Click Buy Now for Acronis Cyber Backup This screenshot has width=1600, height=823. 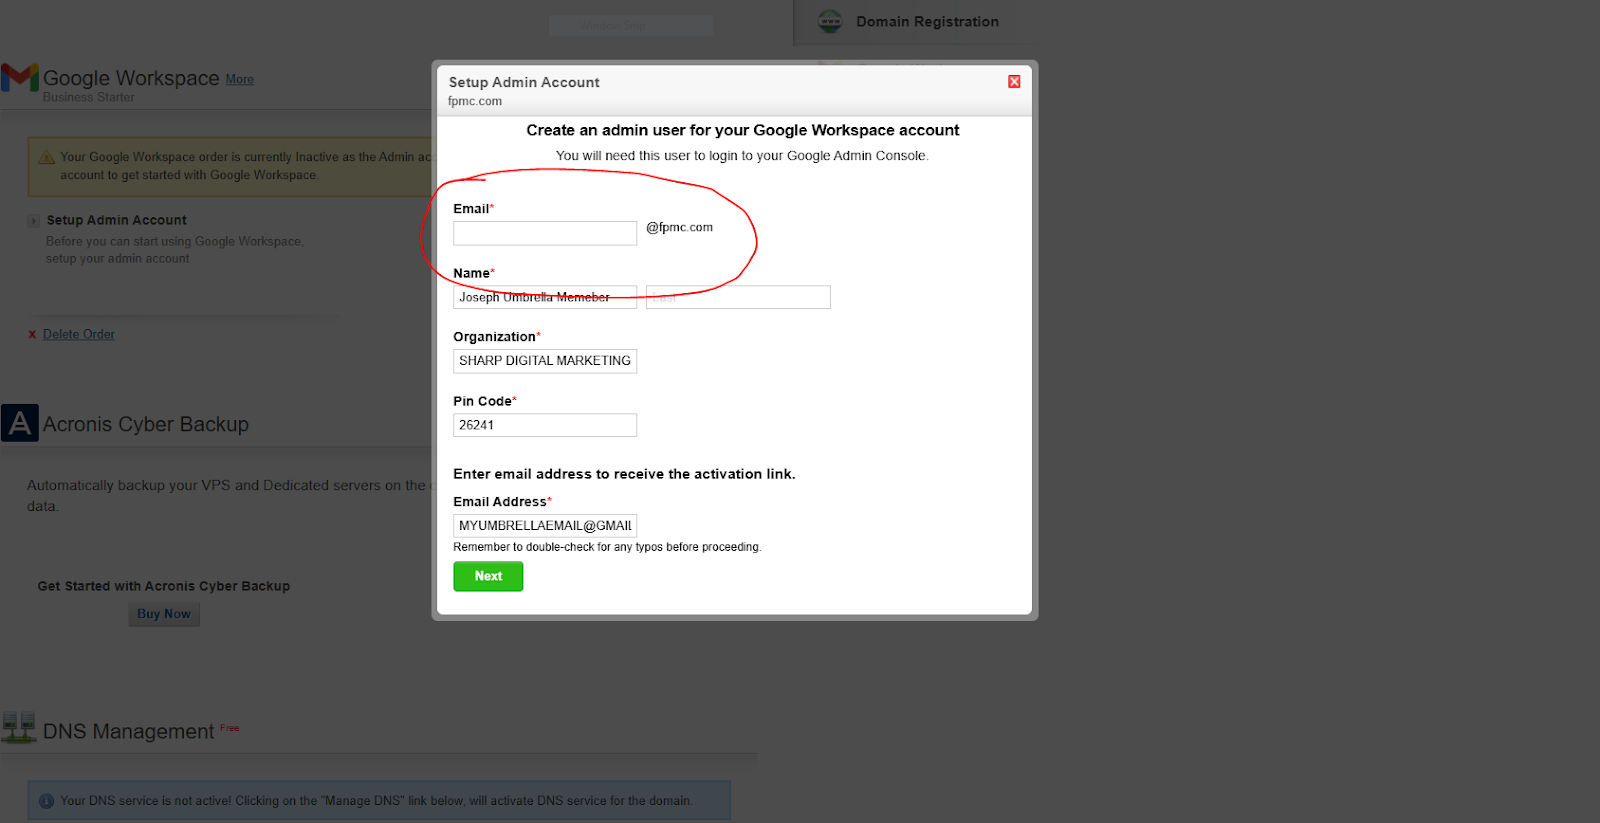click(164, 614)
